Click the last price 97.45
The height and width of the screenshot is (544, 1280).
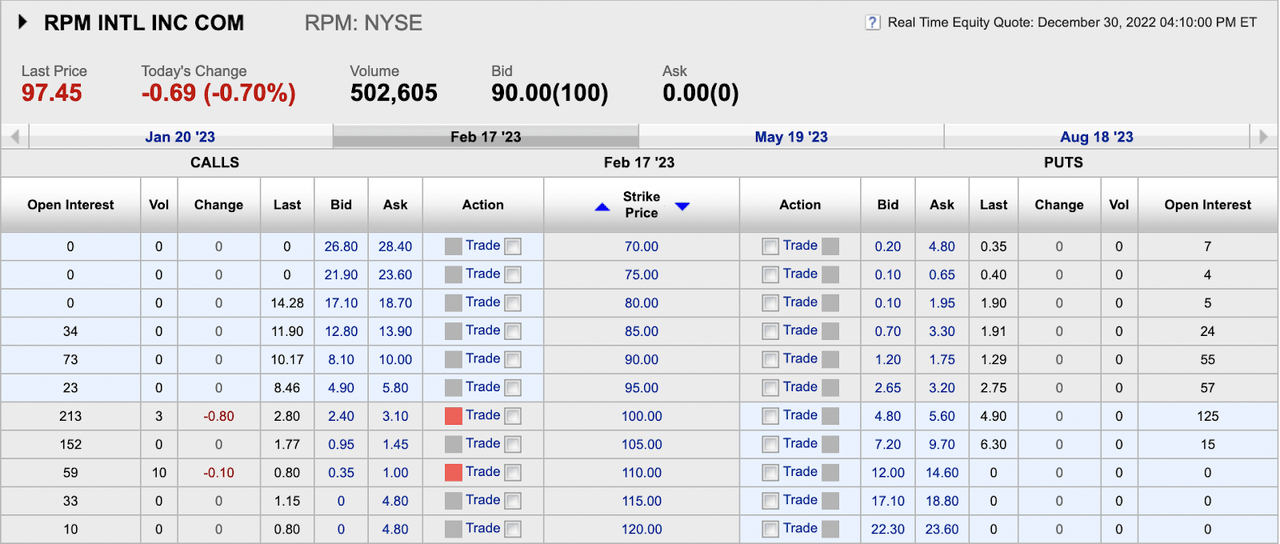52,93
